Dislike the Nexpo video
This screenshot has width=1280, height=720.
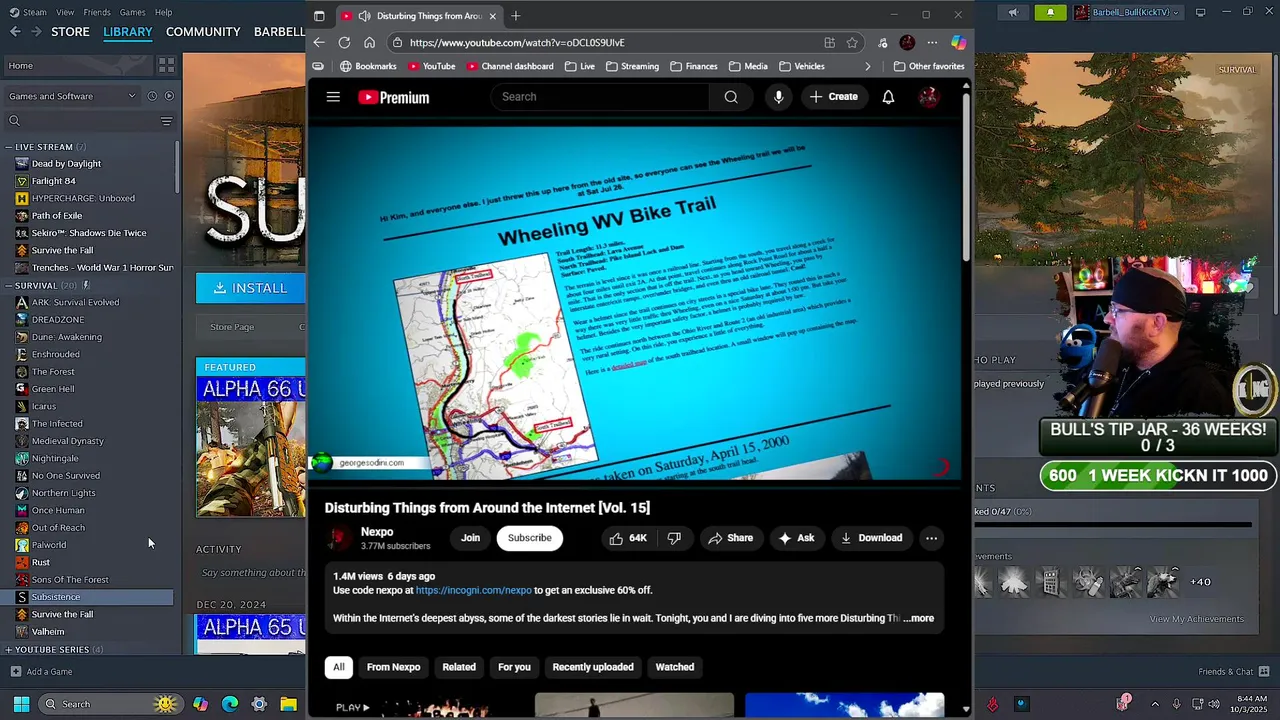(674, 538)
